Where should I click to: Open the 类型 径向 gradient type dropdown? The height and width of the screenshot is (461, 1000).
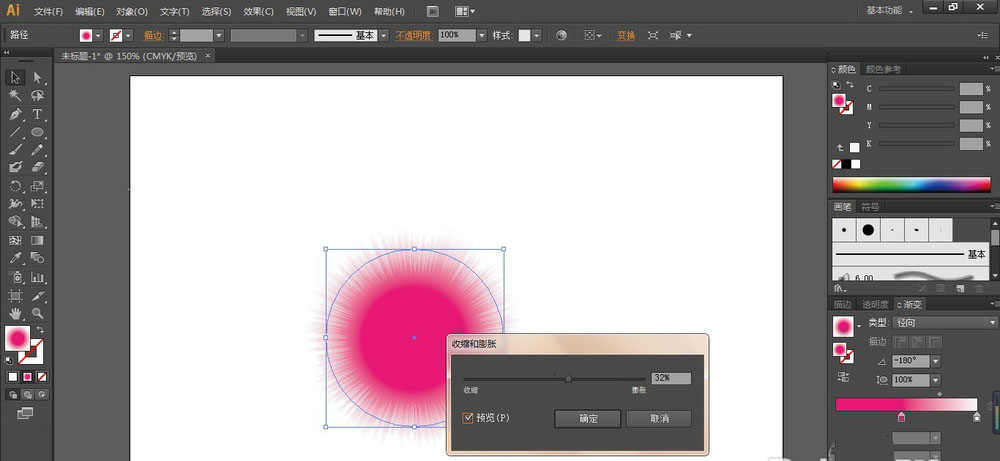[932, 323]
